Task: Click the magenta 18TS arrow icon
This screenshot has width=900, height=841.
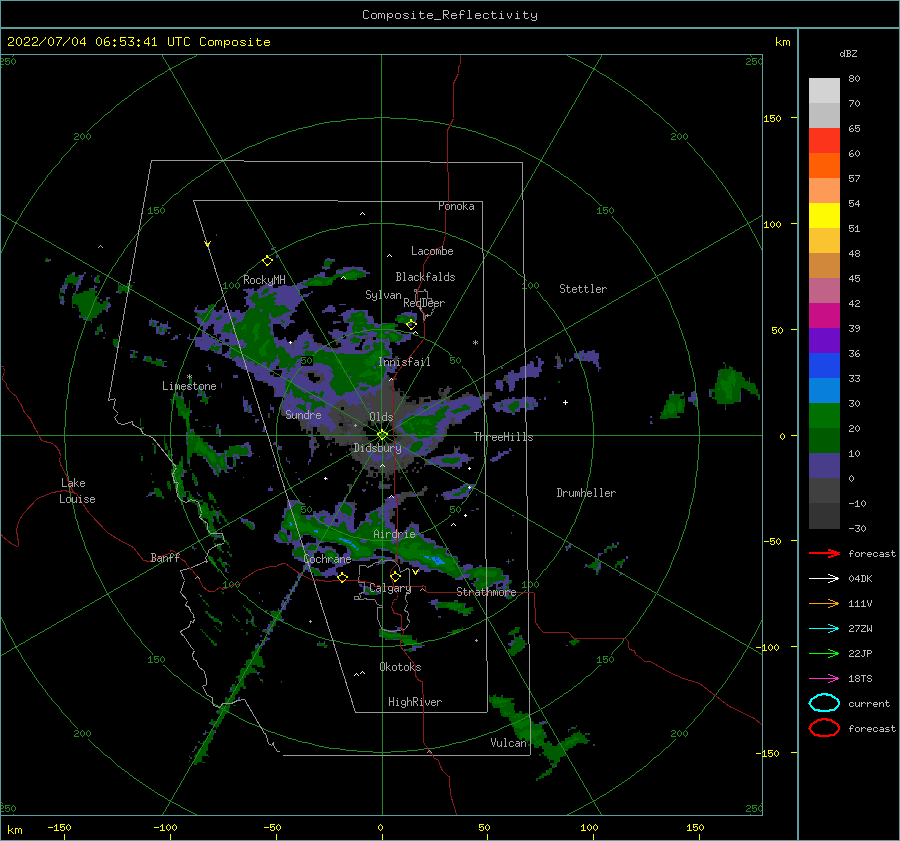Action: point(824,679)
